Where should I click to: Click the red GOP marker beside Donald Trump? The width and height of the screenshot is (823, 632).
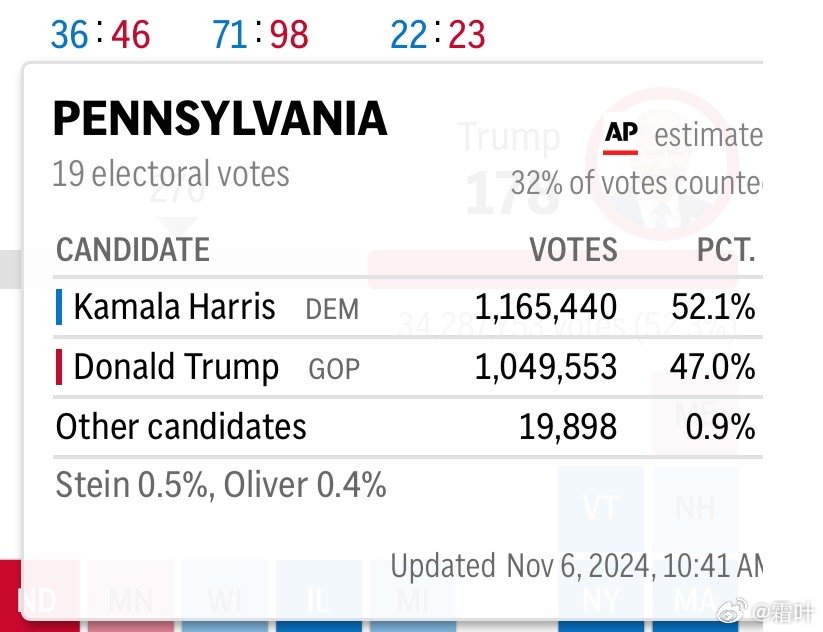point(60,367)
